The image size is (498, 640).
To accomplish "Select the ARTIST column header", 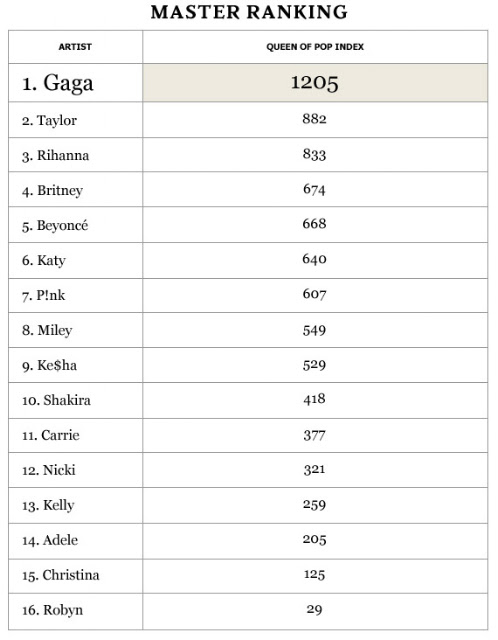I will (x=75, y=47).
